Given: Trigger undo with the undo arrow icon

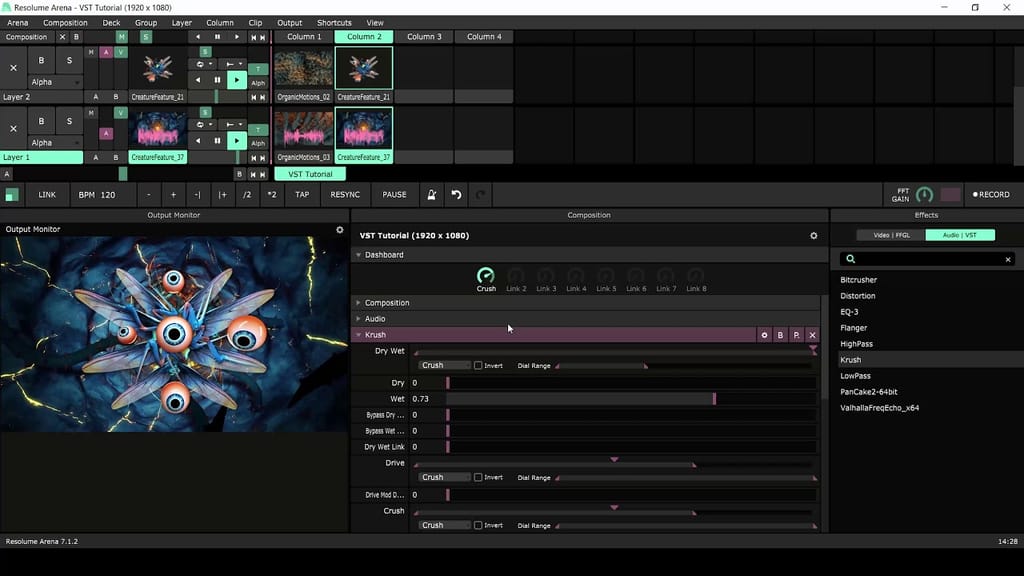Looking at the screenshot, I should pos(458,194).
